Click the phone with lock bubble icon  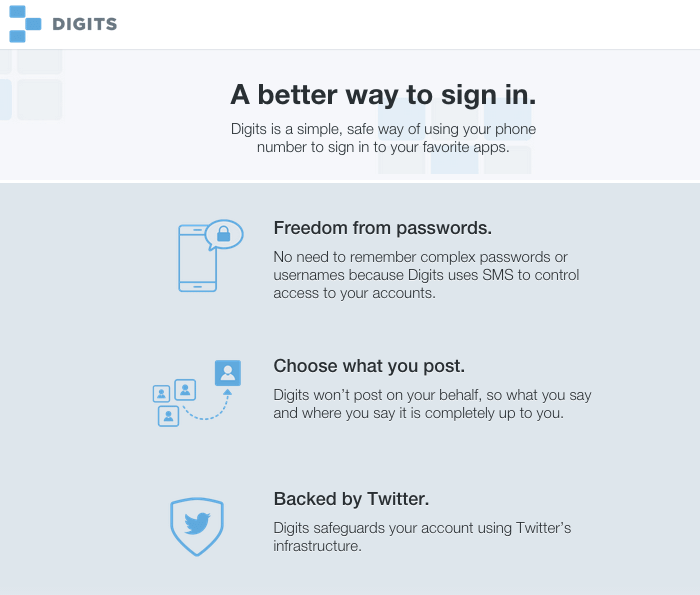(211, 255)
